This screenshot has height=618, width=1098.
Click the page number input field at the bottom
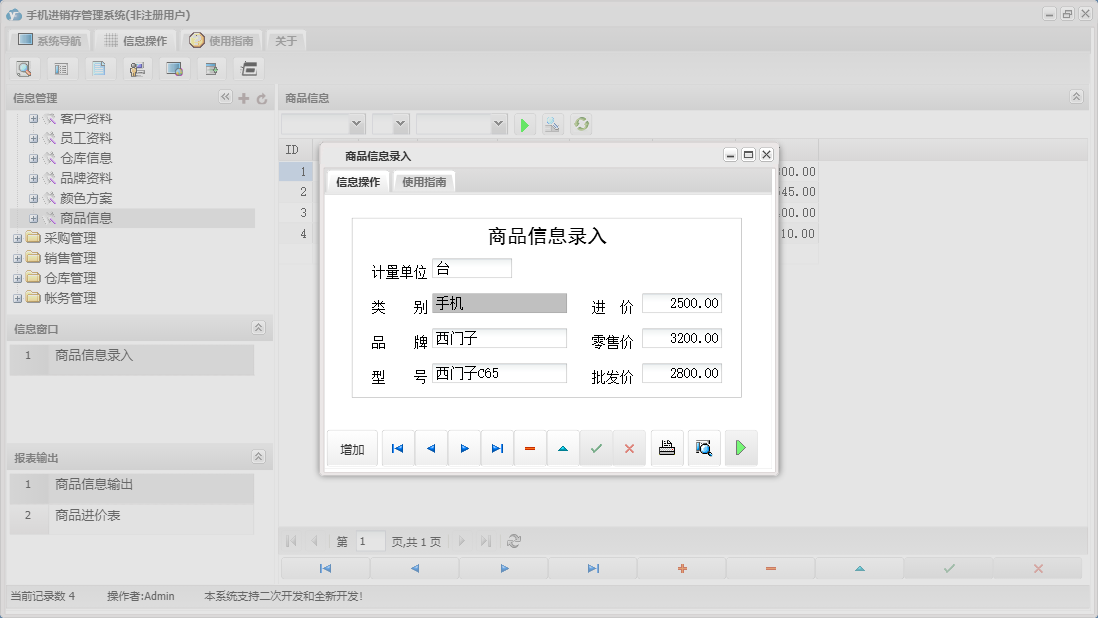click(369, 541)
